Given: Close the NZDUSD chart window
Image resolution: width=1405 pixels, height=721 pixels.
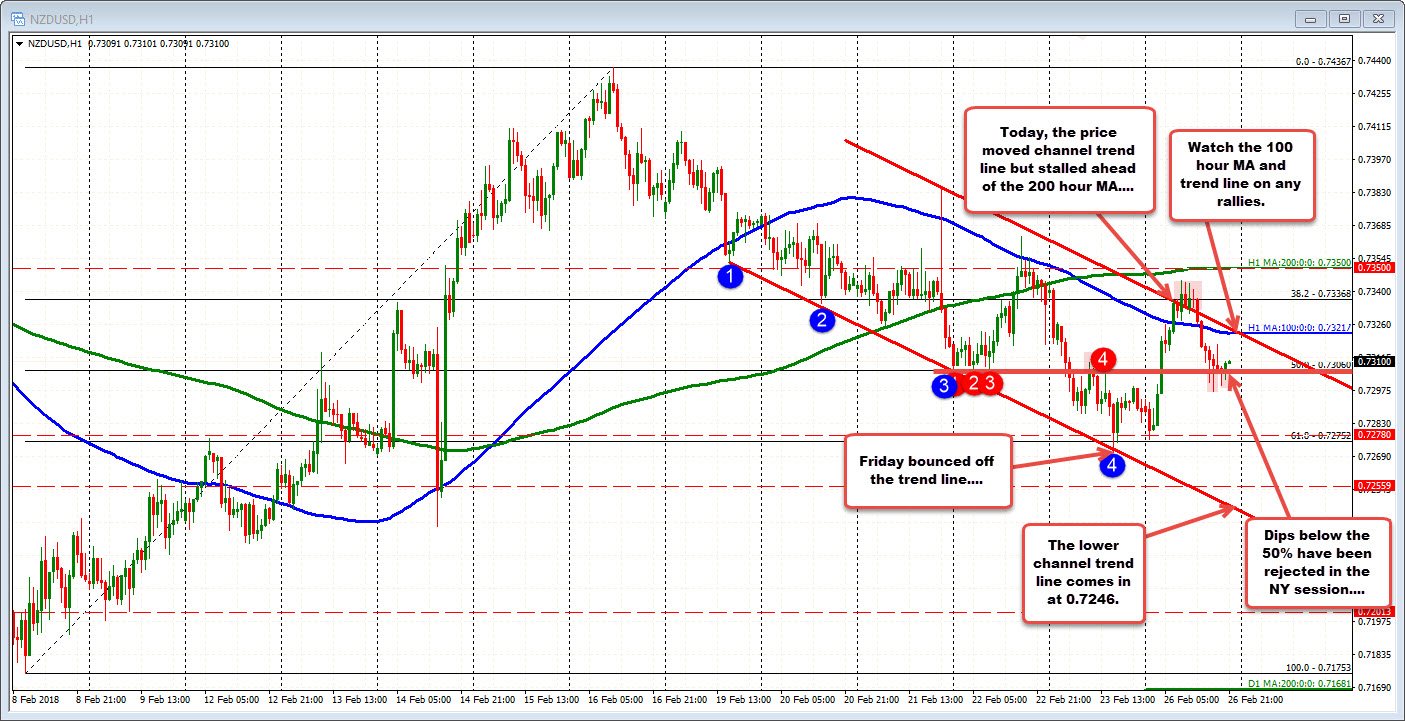Looking at the screenshot, I should tap(1377, 18).
